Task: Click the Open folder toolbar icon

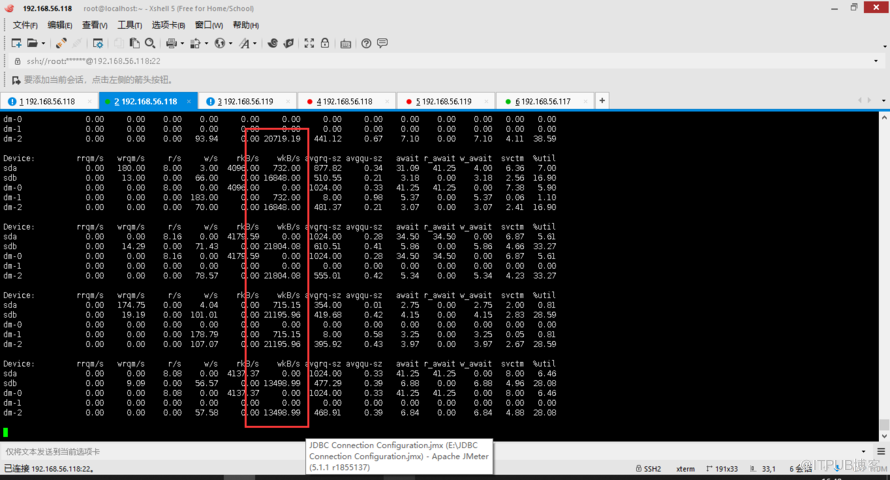Action: (x=33, y=43)
